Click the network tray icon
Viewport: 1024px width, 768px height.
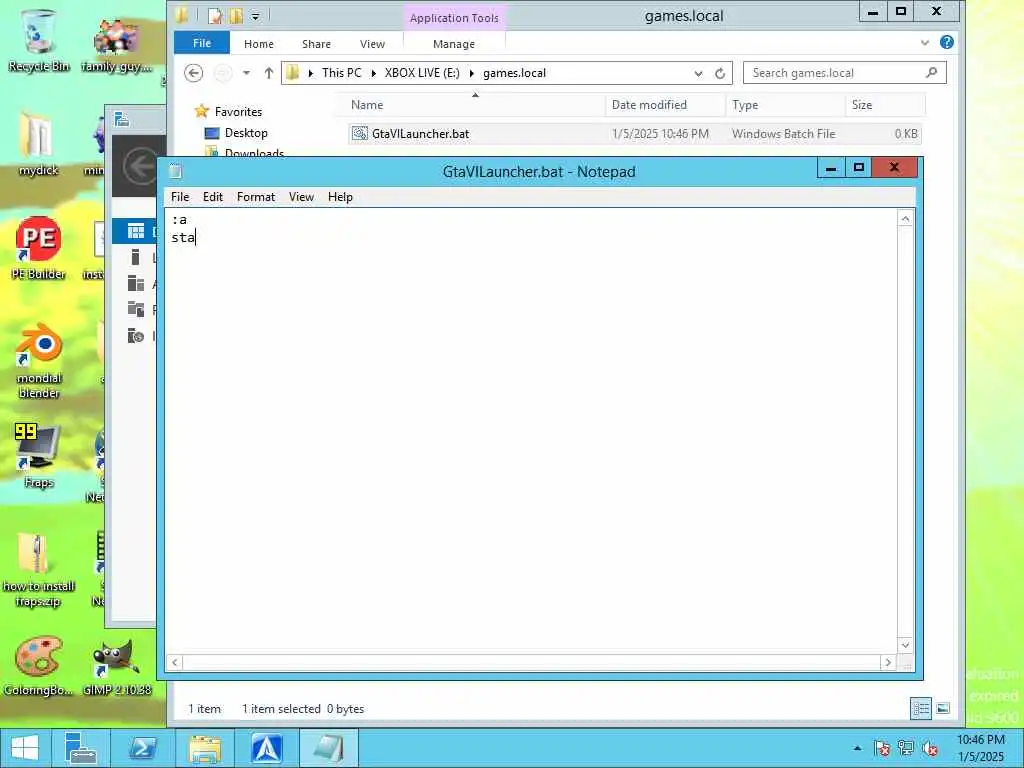906,748
